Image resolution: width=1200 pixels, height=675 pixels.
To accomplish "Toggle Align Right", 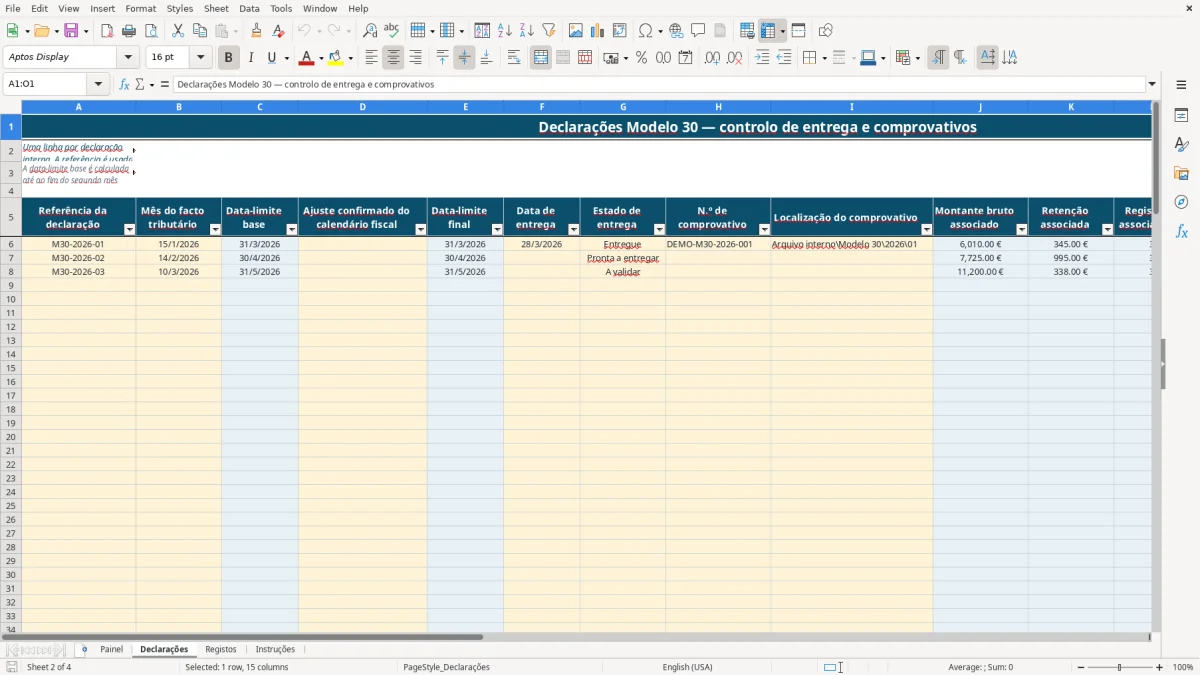I will pyautogui.click(x=416, y=58).
